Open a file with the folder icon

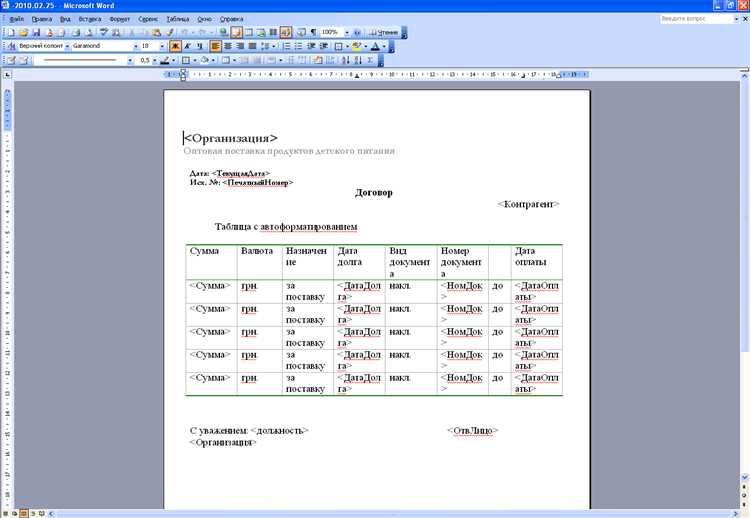click(23, 33)
